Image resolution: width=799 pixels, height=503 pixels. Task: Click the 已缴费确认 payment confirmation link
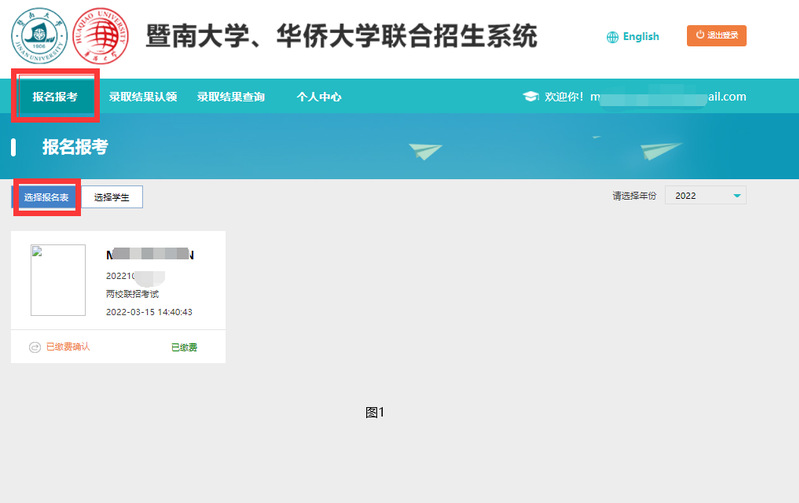68,347
